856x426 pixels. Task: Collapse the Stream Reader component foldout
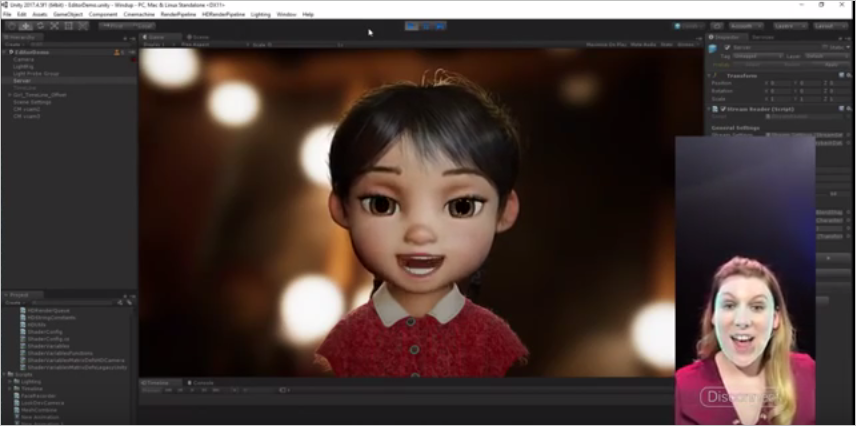click(x=710, y=109)
